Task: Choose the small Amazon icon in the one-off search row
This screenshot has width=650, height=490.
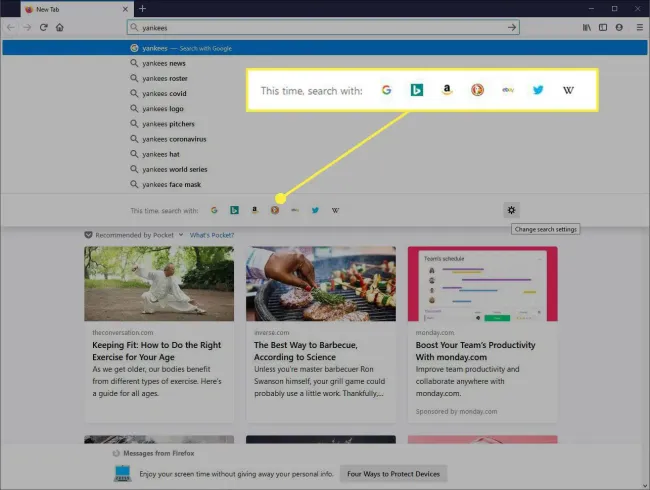Action: [255, 210]
